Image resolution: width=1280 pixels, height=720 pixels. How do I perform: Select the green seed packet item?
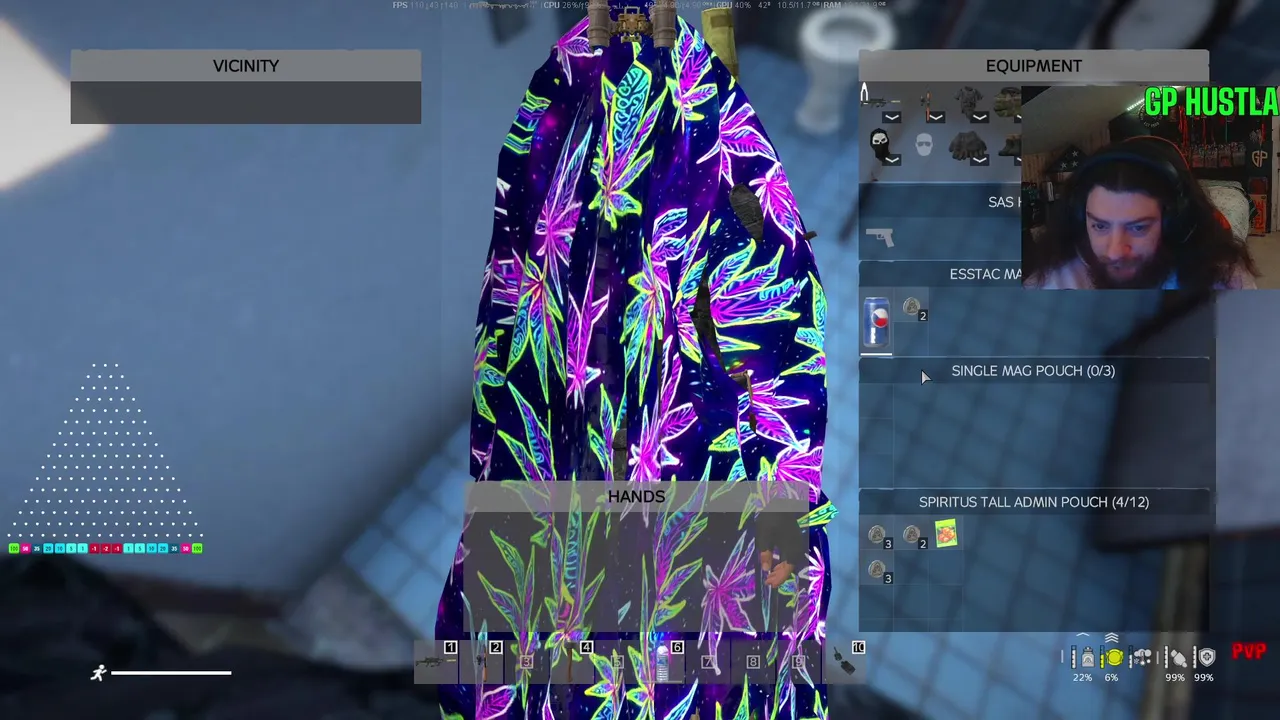coord(946,534)
